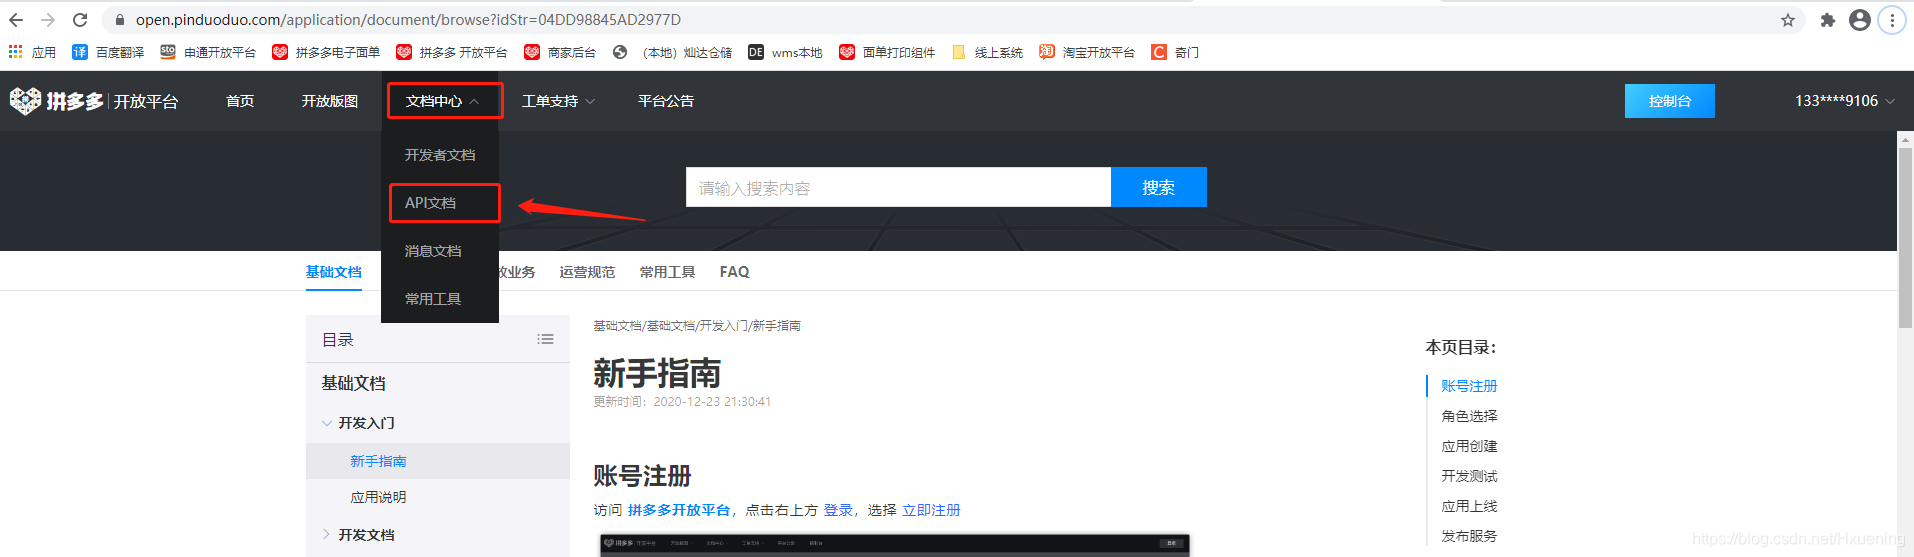Select 开发者文档 from the dropdown
The height and width of the screenshot is (557, 1914).
pyautogui.click(x=440, y=155)
